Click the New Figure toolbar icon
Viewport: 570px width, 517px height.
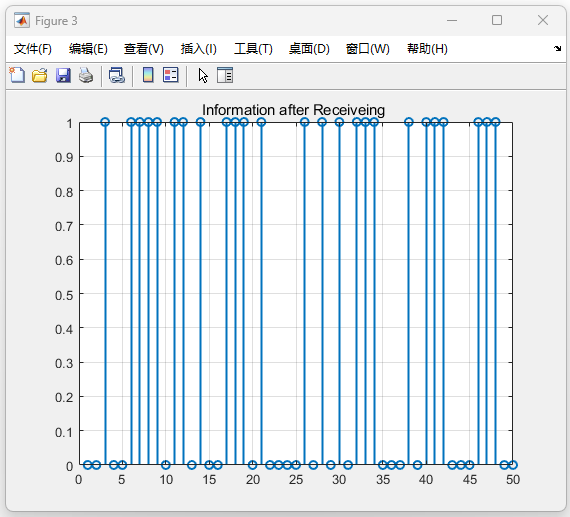[17, 76]
